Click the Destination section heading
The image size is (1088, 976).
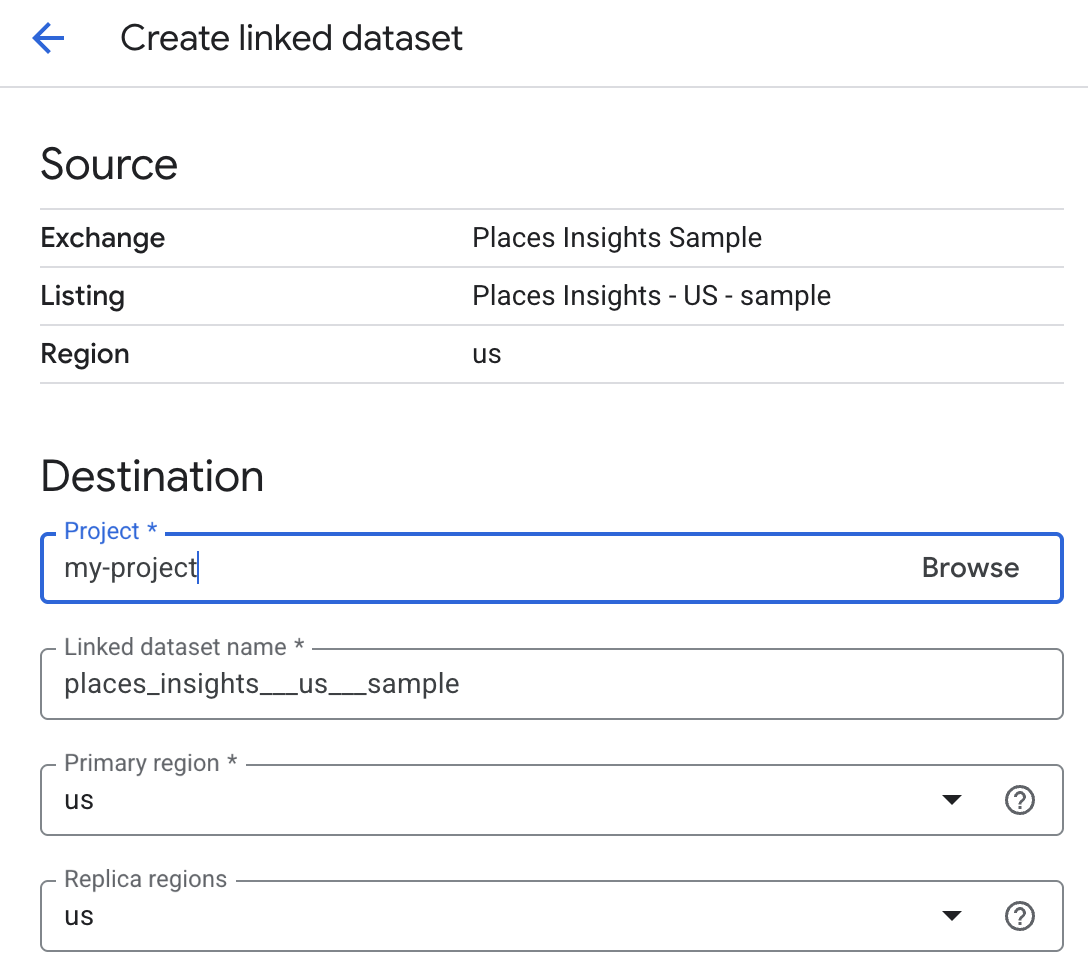coord(152,477)
